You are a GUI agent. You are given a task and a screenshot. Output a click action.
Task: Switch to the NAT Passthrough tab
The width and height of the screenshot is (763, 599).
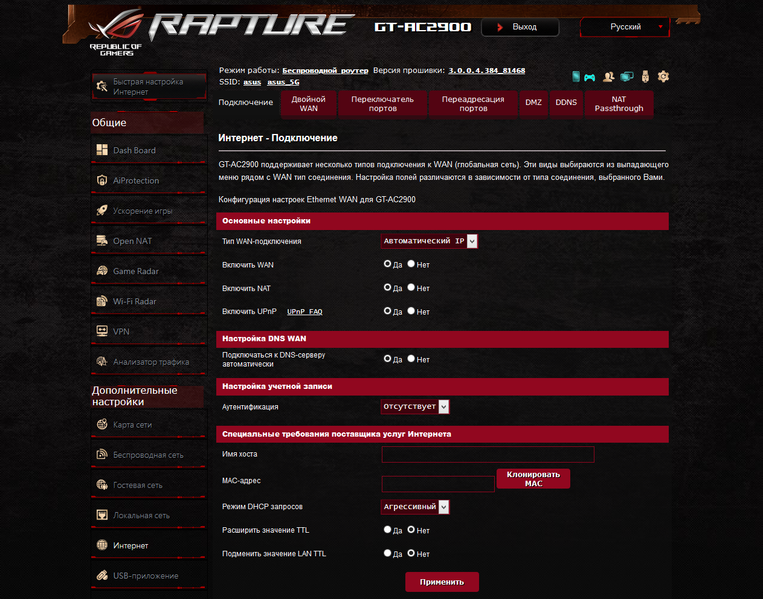click(x=619, y=104)
